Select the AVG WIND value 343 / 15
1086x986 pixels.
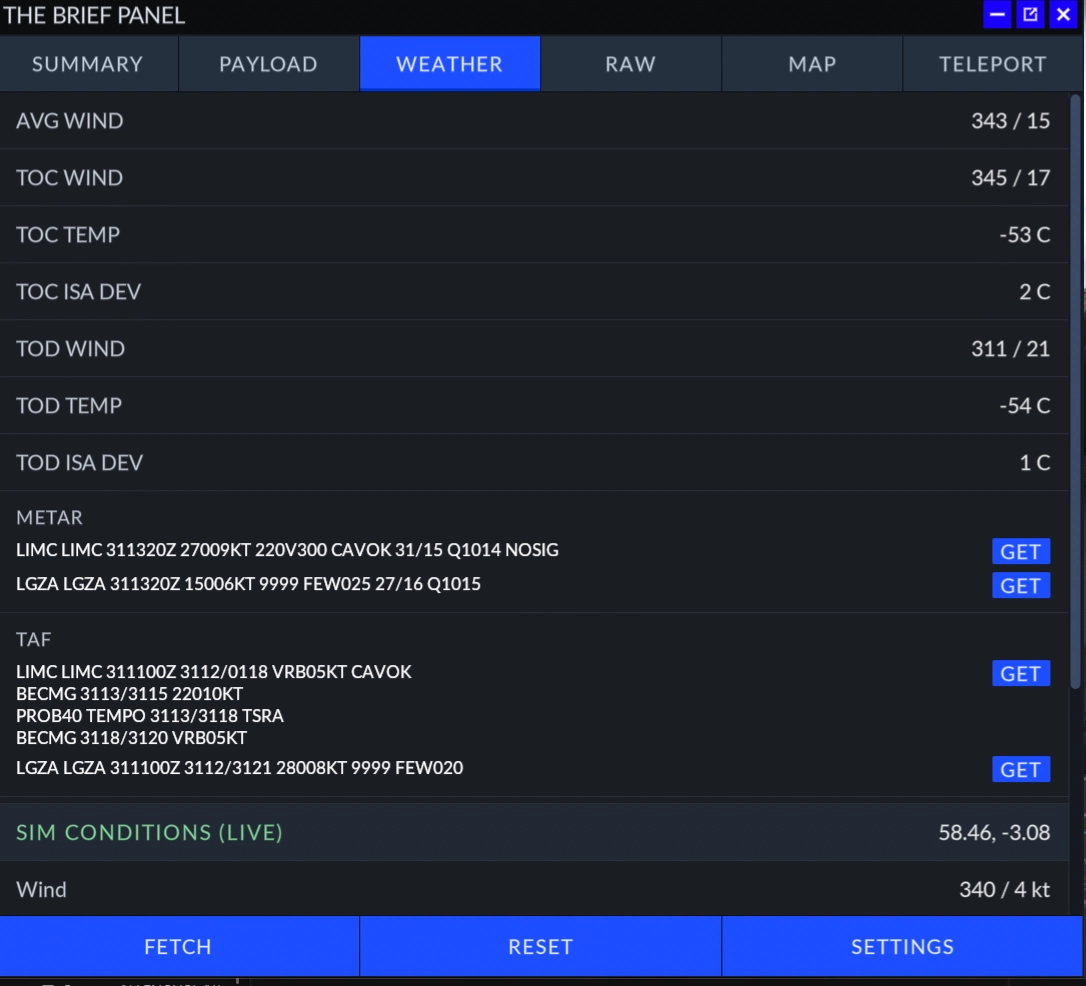tap(1011, 120)
